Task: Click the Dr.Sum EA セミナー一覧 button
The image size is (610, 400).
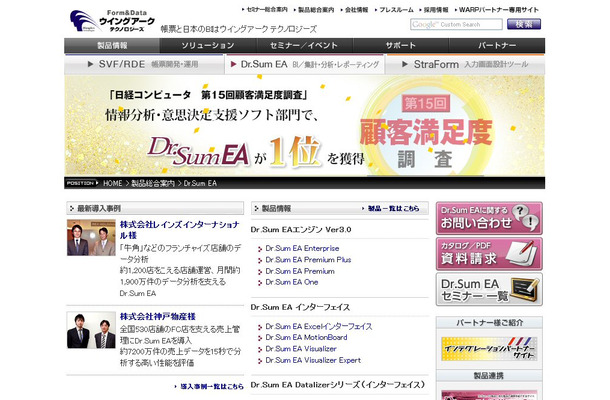Action: [x=489, y=289]
